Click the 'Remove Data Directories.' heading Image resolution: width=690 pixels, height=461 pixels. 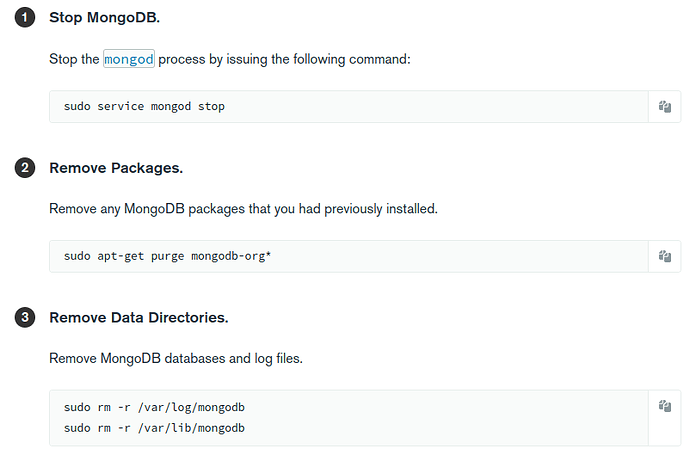[x=139, y=318]
